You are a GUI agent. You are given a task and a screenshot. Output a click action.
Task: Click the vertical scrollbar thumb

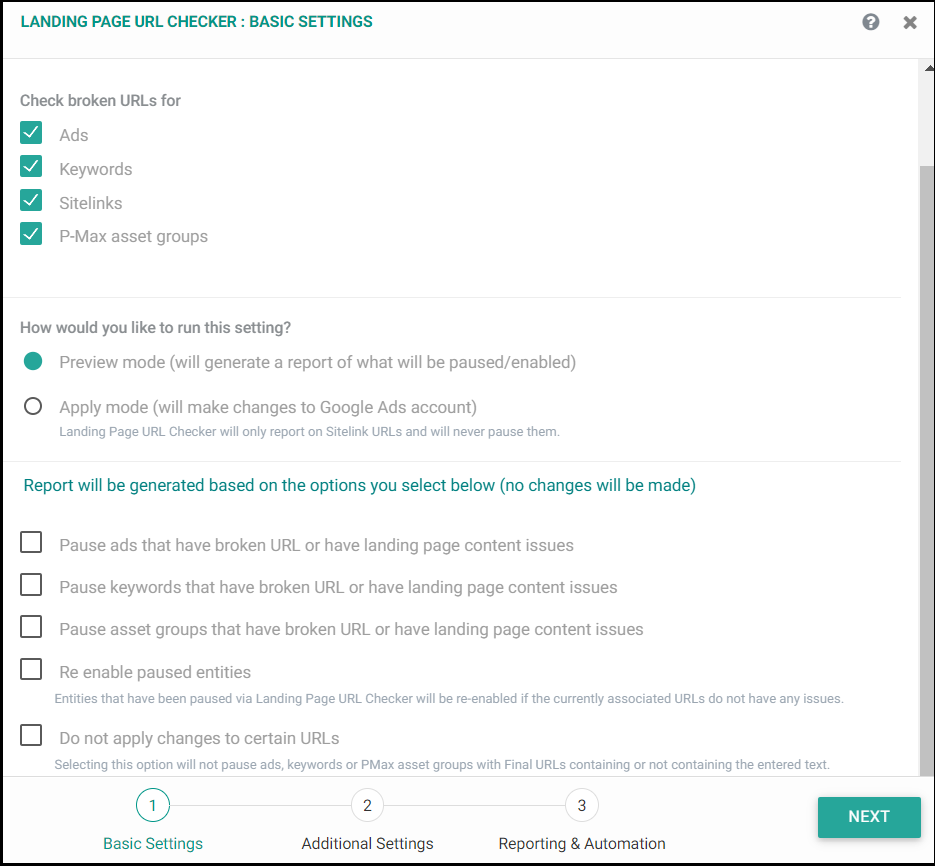[927, 471]
